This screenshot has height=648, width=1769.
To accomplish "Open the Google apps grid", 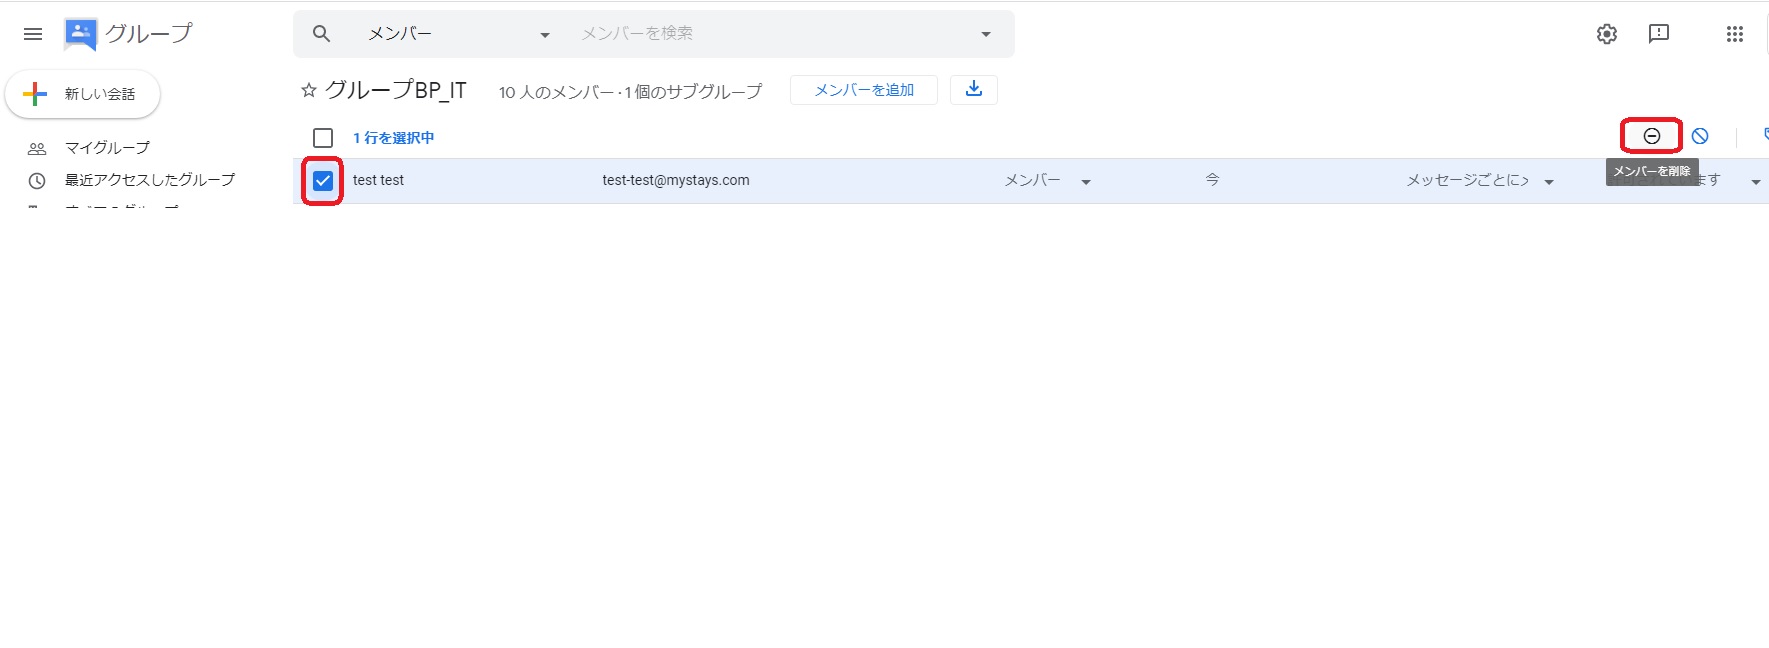I will point(1734,34).
